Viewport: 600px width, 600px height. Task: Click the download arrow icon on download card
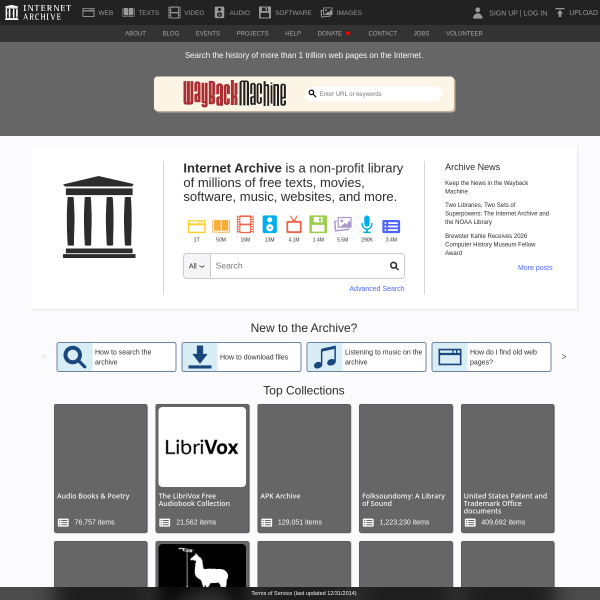tap(200, 357)
